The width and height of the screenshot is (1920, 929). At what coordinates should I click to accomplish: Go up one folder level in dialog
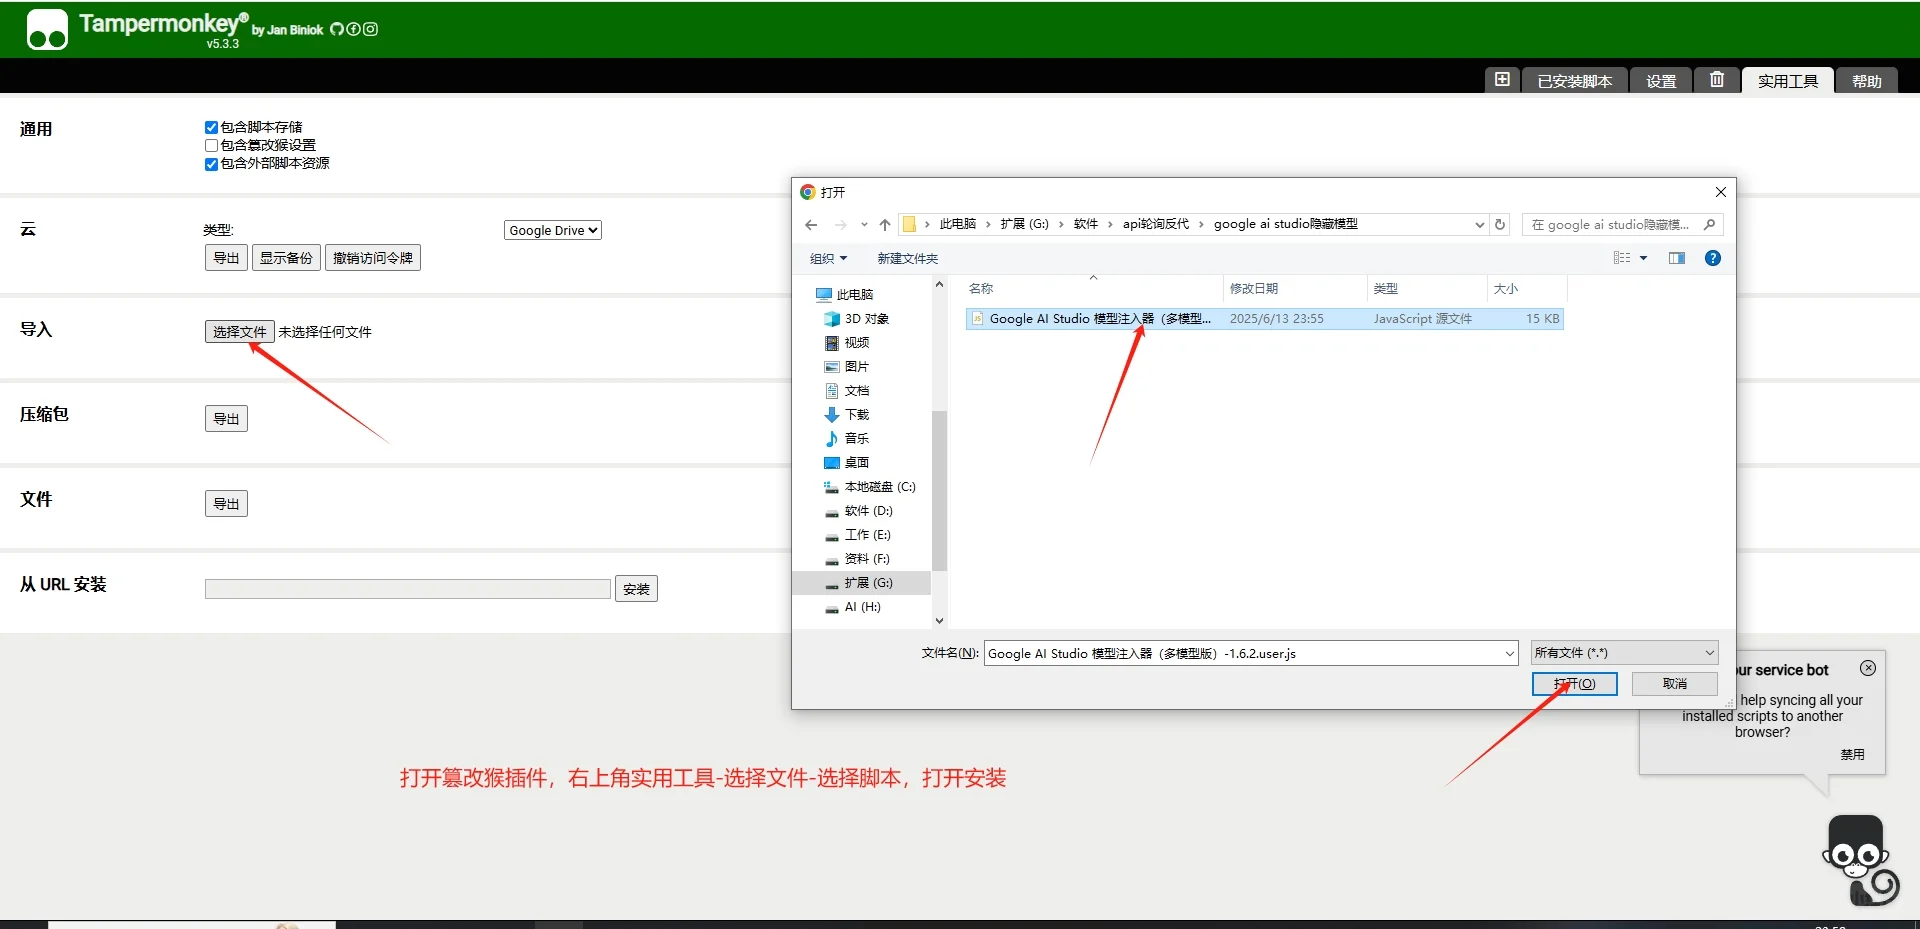click(x=885, y=225)
